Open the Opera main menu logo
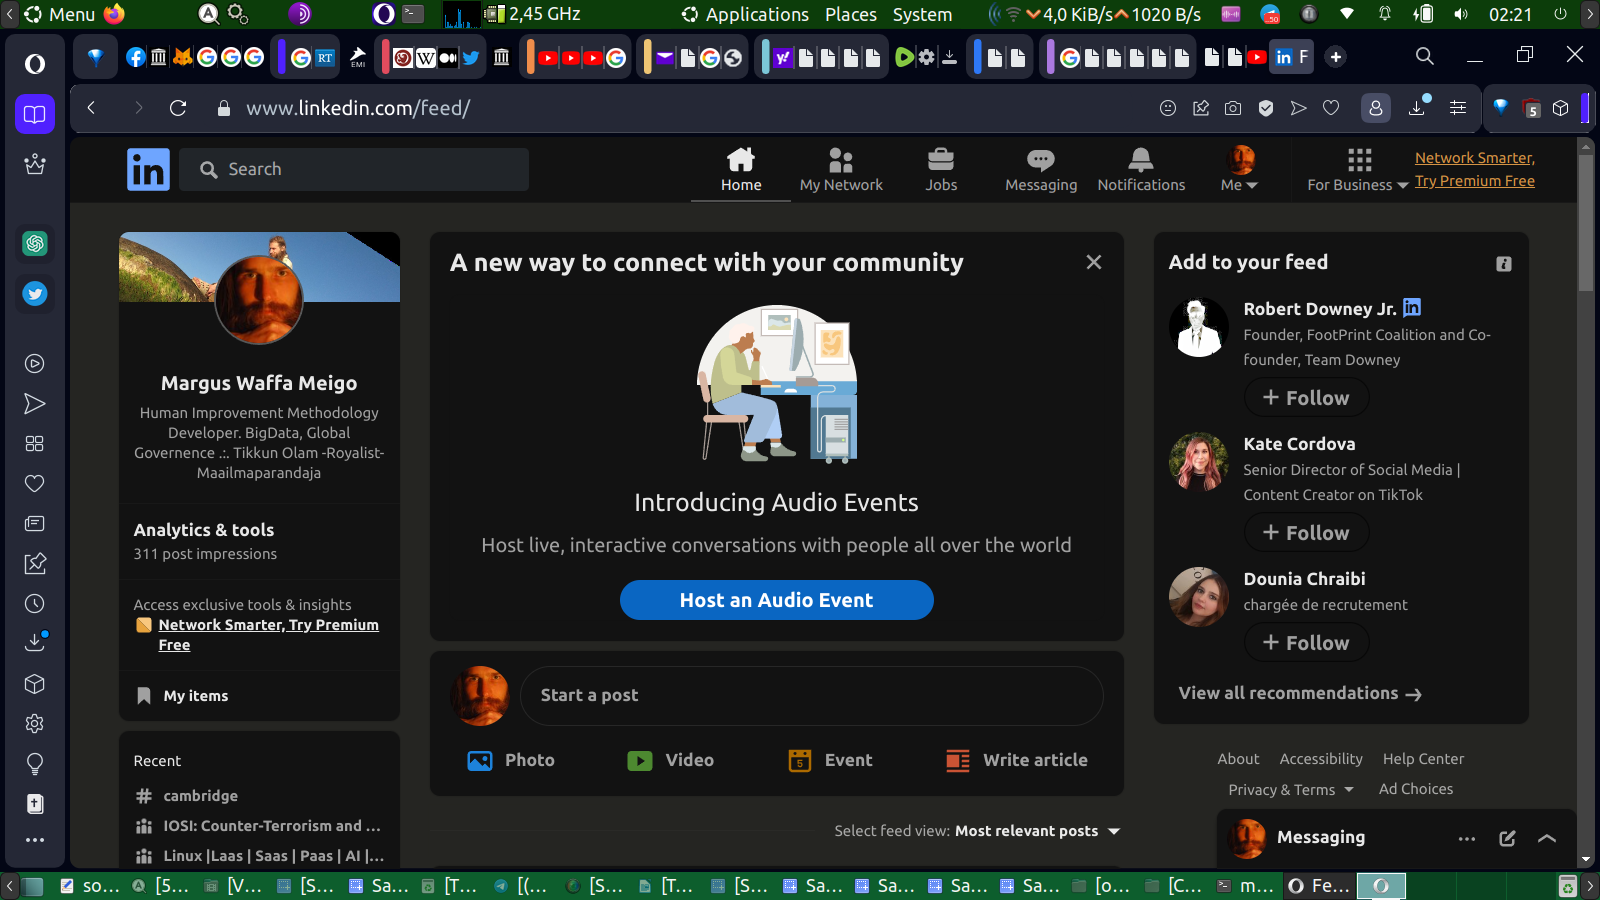Screen dimensions: 1600x900 coord(35,65)
